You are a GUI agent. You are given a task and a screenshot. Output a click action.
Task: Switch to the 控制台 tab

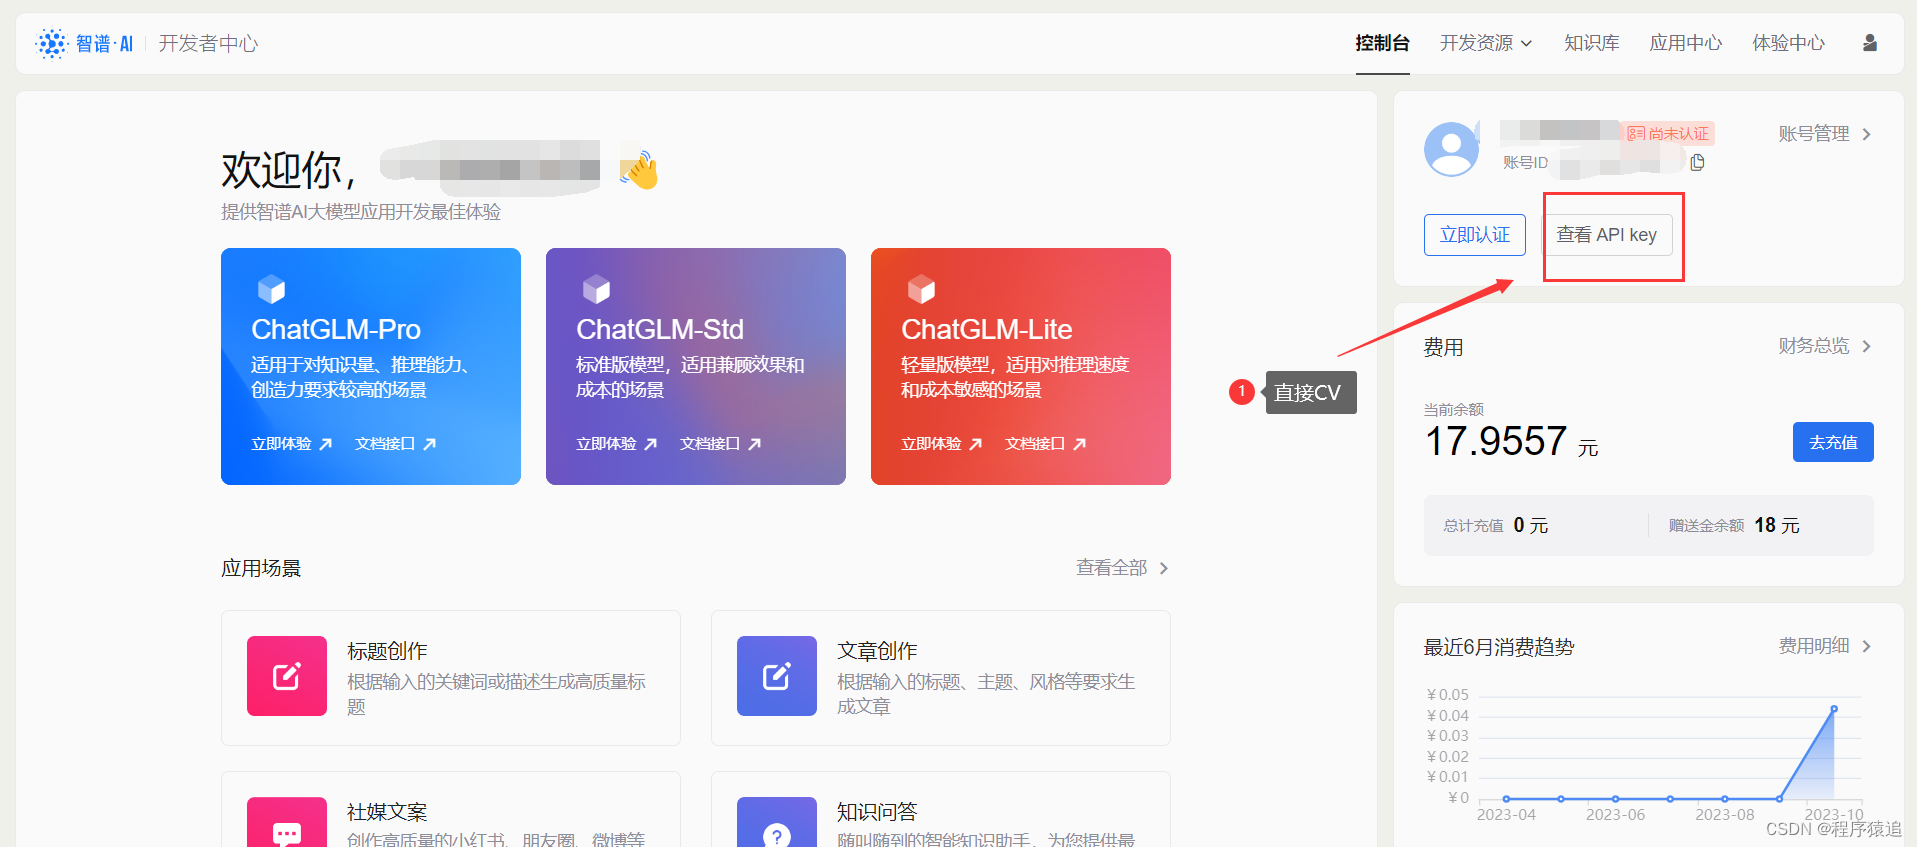(1382, 43)
